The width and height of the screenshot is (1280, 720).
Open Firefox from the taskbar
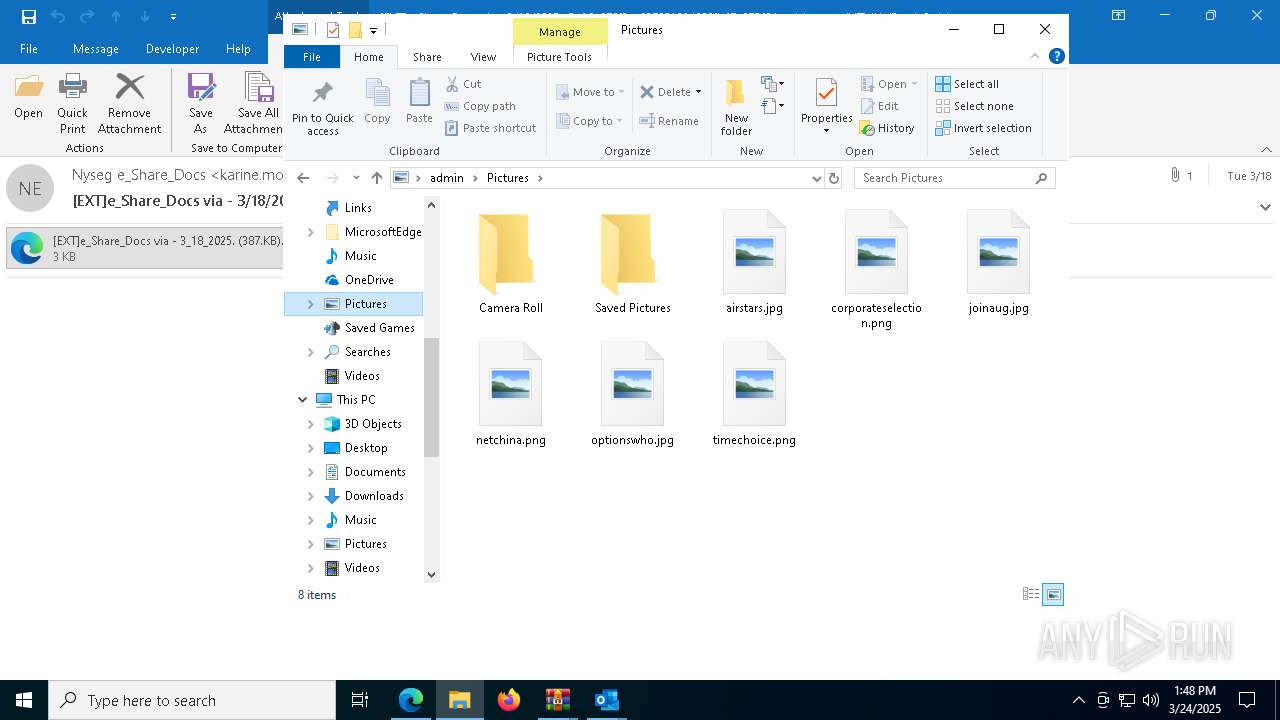tap(509, 700)
